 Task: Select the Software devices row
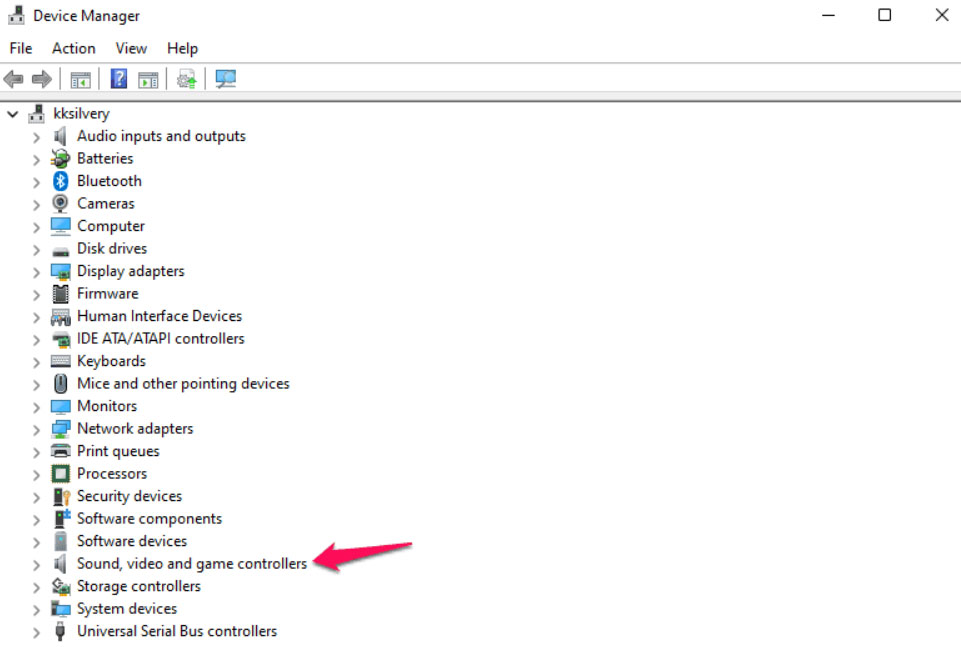[x=132, y=541]
